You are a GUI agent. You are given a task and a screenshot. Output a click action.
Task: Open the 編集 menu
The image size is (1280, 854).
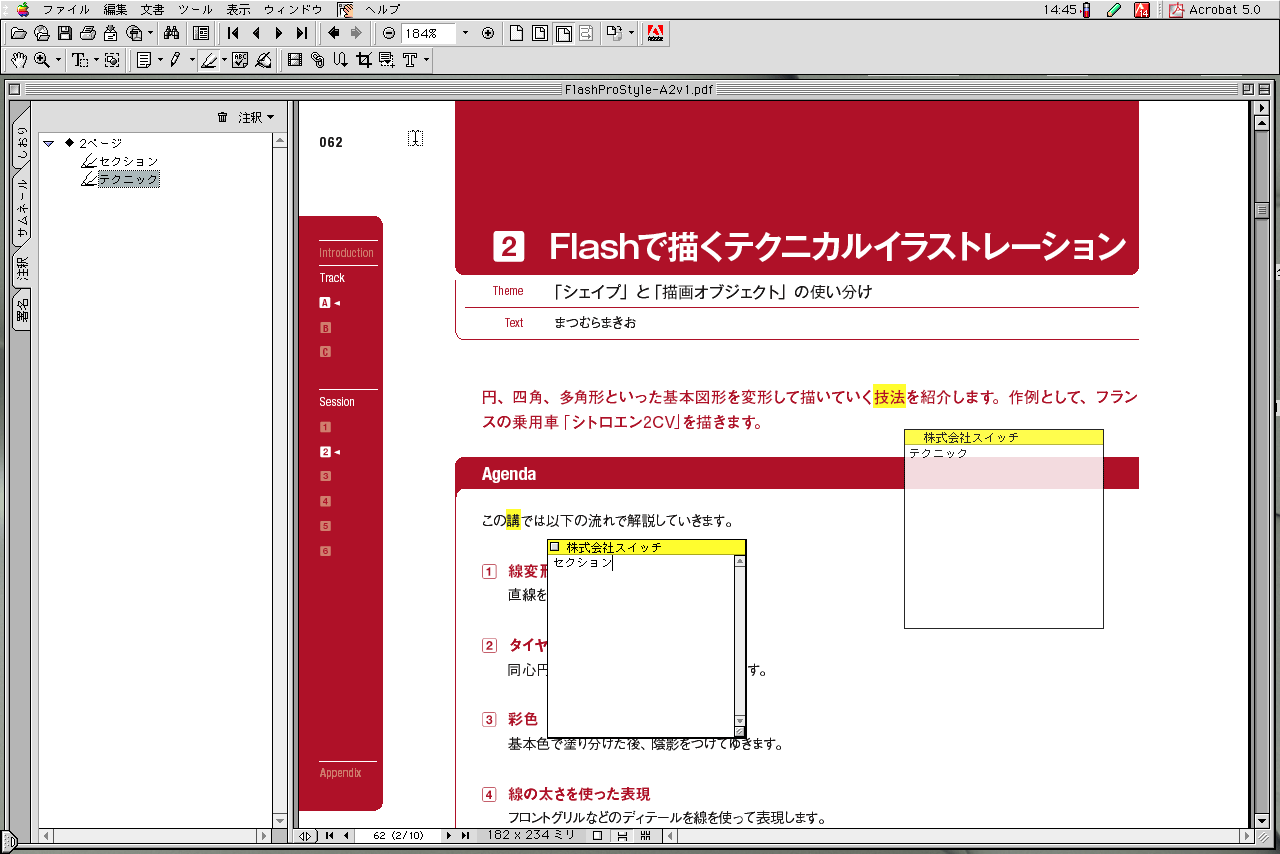click(x=115, y=9)
